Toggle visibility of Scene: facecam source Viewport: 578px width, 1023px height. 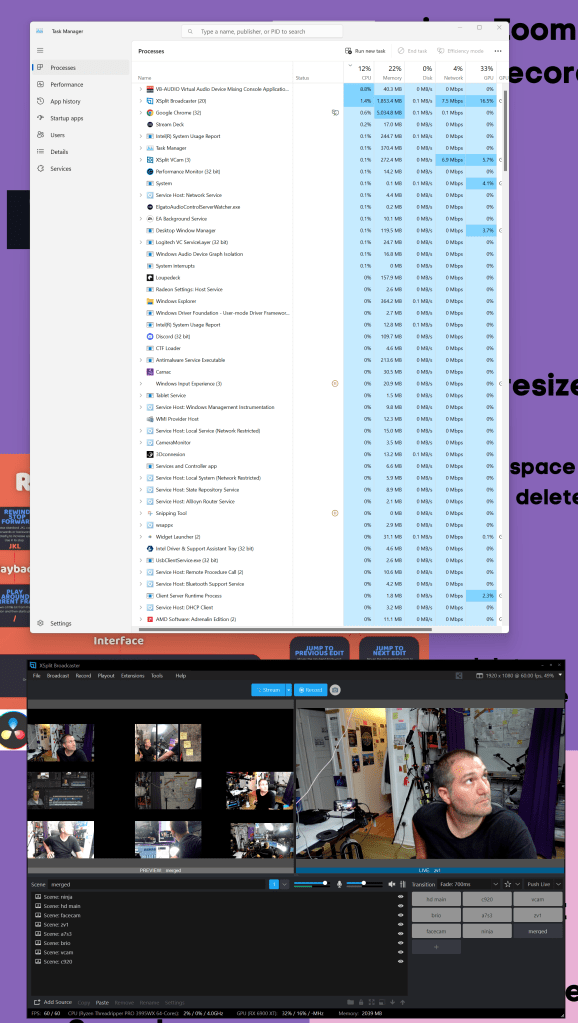click(x=401, y=915)
